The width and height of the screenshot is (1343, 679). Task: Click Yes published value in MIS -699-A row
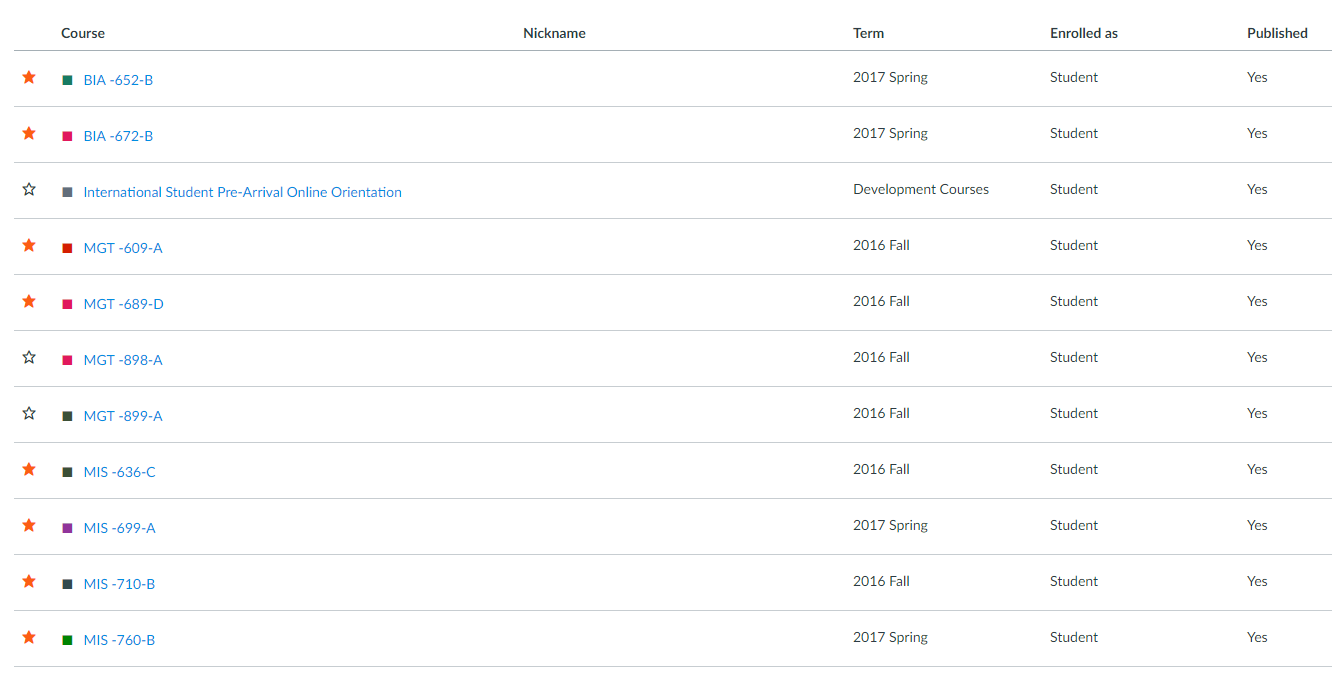pyautogui.click(x=1257, y=525)
